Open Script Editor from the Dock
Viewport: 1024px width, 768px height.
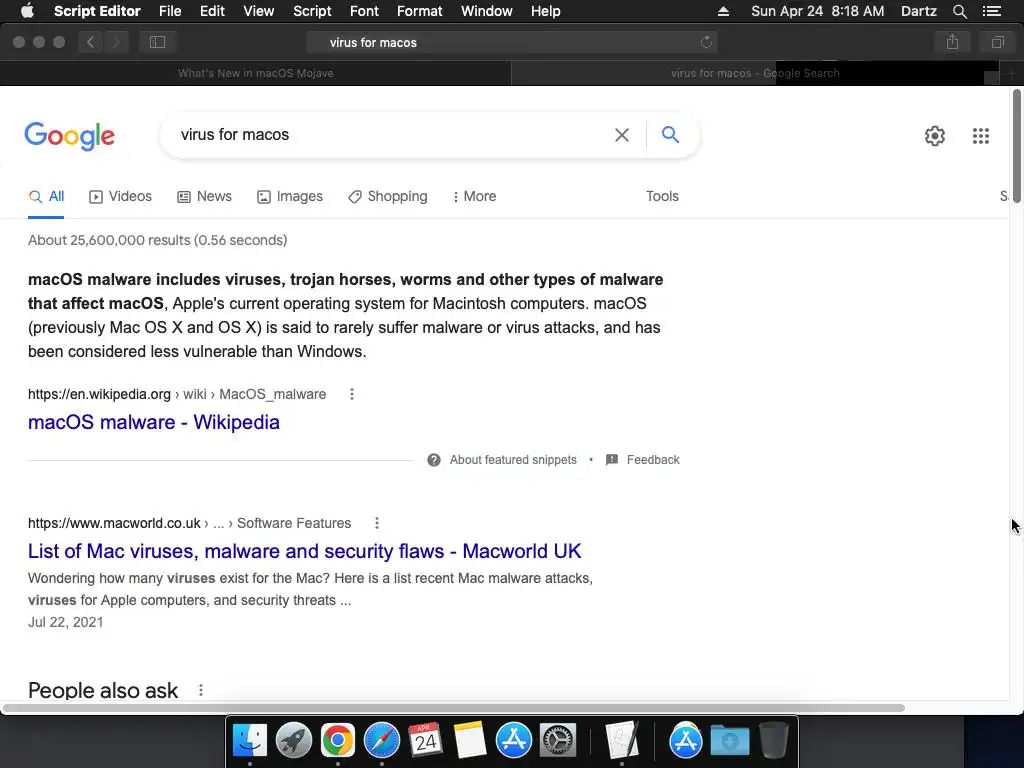(621, 740)
